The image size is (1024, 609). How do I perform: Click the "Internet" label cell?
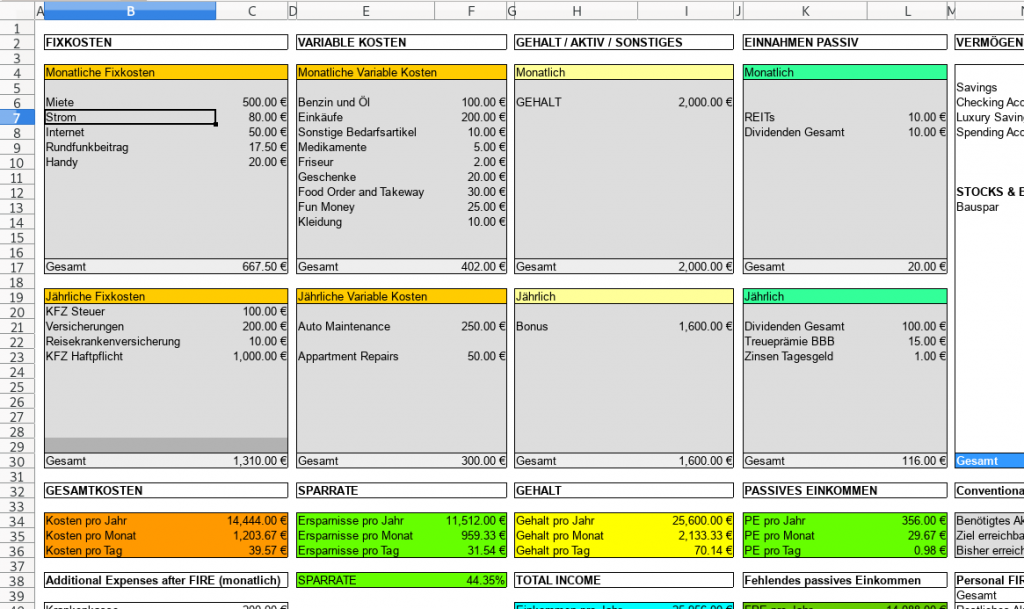(130, 133)
